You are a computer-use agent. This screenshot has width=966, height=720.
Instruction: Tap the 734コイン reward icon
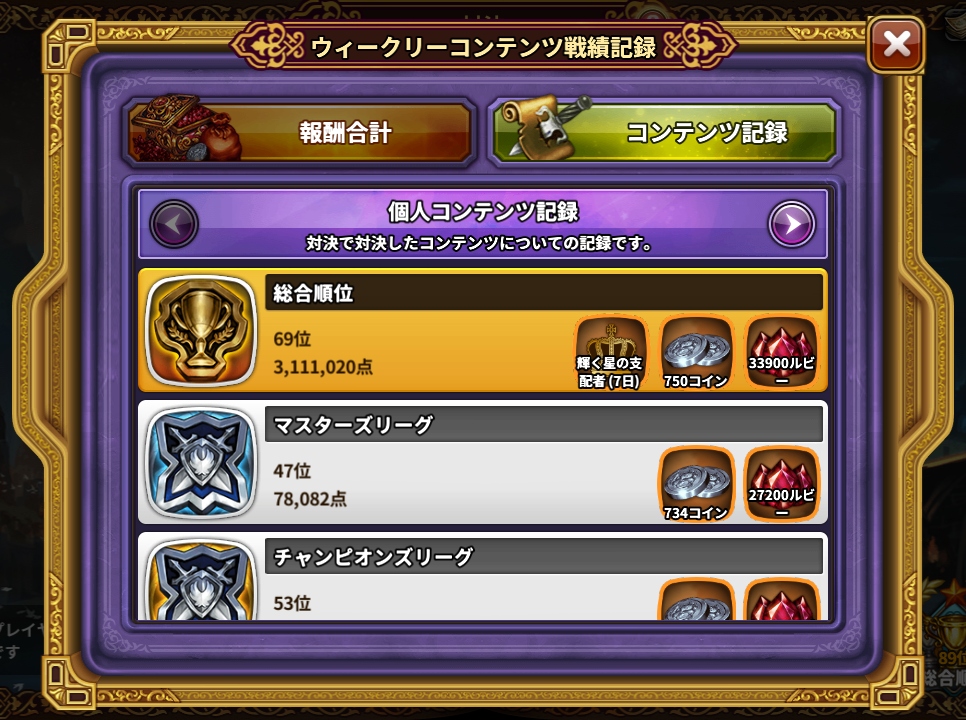coord(696,484)
